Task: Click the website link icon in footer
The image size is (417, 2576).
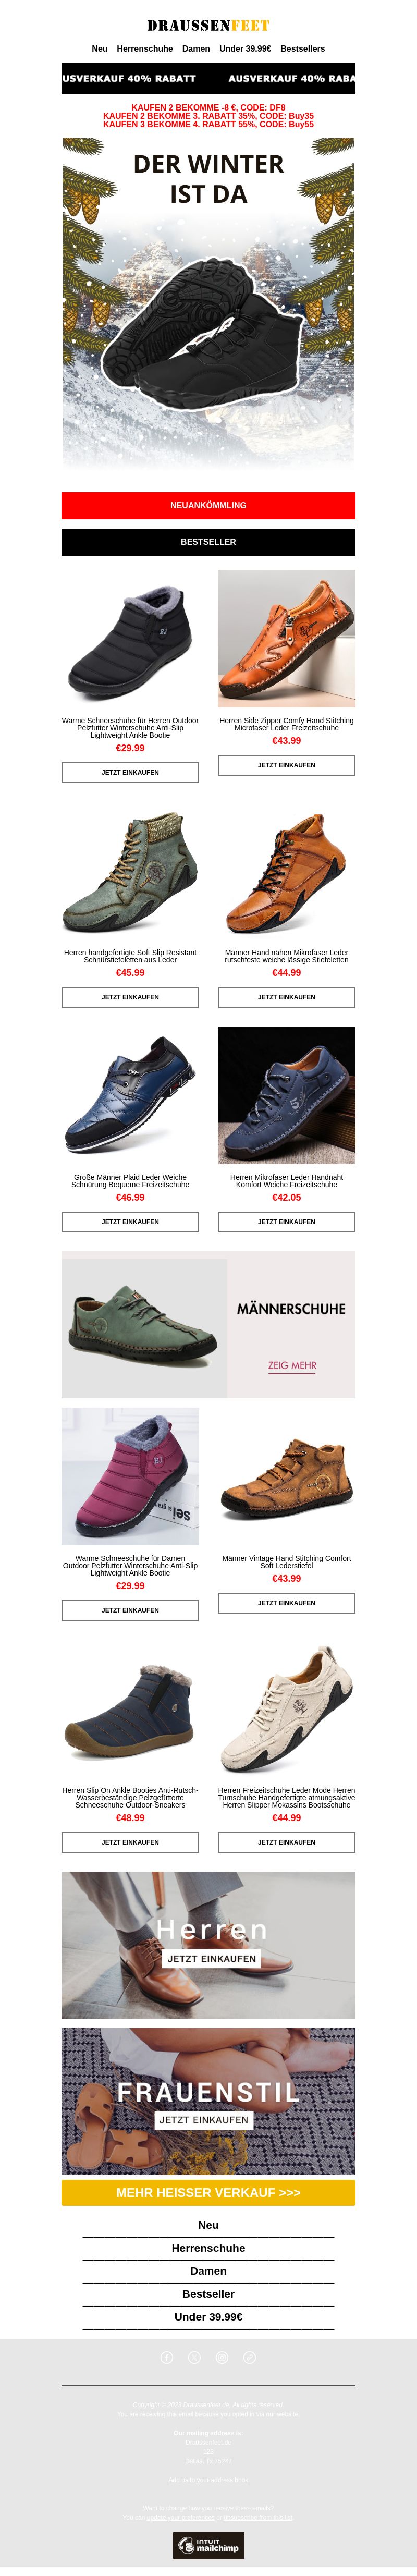Action: click(250, 2357)
